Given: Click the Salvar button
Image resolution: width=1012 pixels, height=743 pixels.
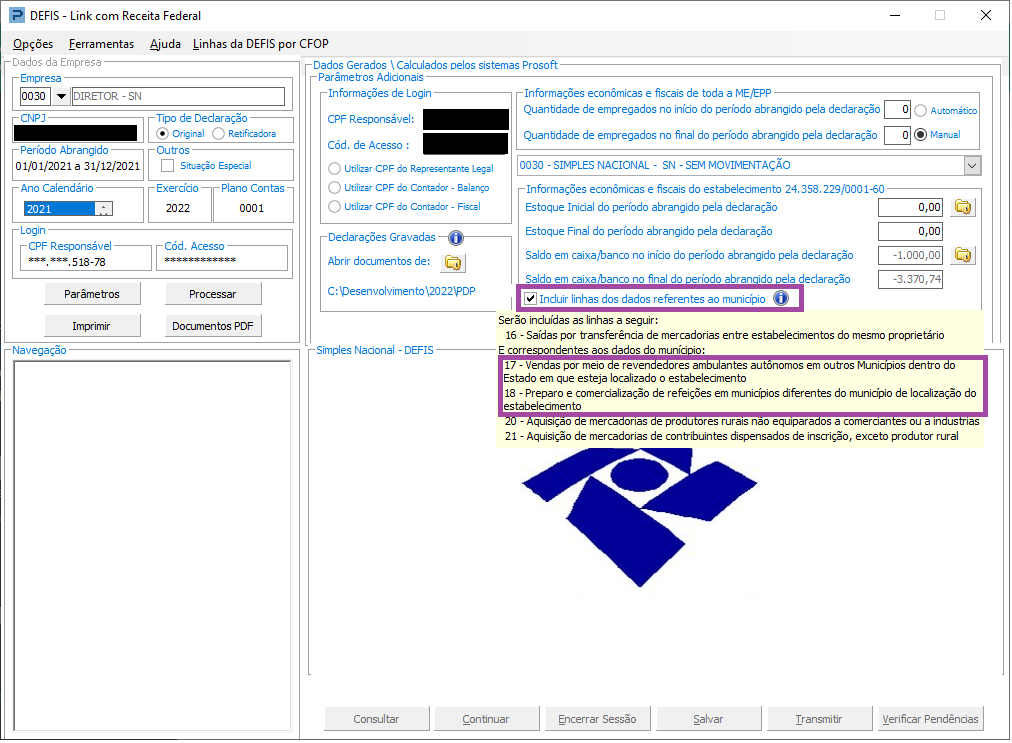Looking at the screenshot, I should 708,718.
